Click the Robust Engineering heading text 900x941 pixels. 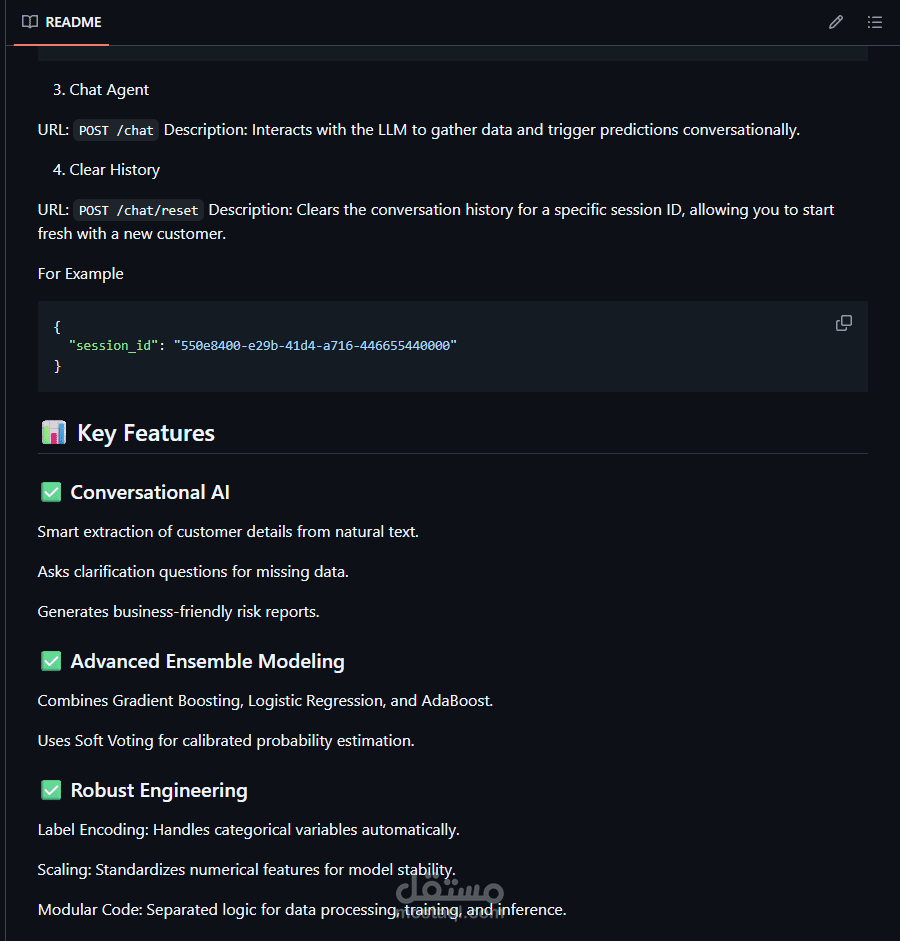click(159, 790)
